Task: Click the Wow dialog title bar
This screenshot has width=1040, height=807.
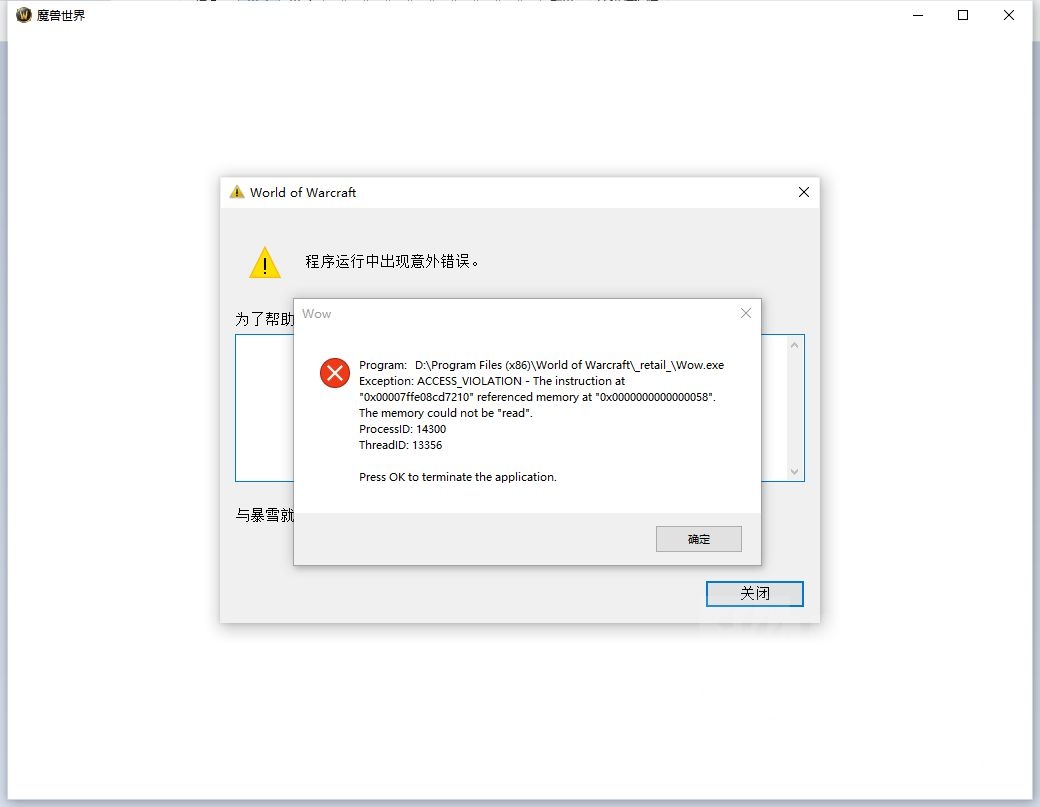Action: (x=517, y=313)
